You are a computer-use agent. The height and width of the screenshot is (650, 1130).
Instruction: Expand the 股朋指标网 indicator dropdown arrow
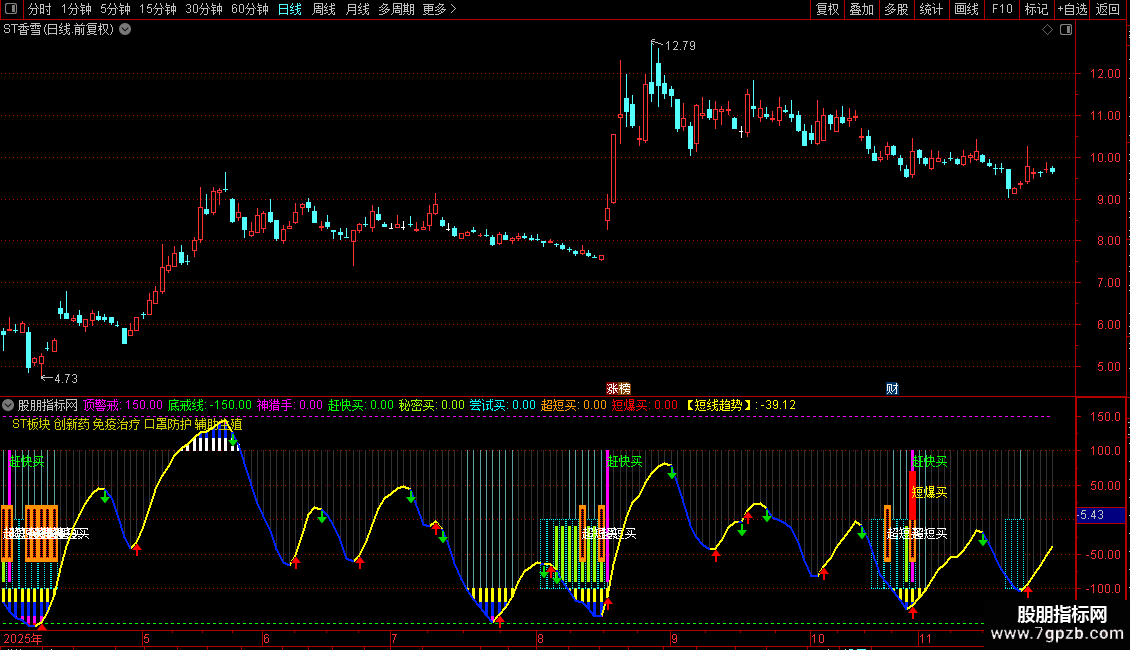point(8,405)
